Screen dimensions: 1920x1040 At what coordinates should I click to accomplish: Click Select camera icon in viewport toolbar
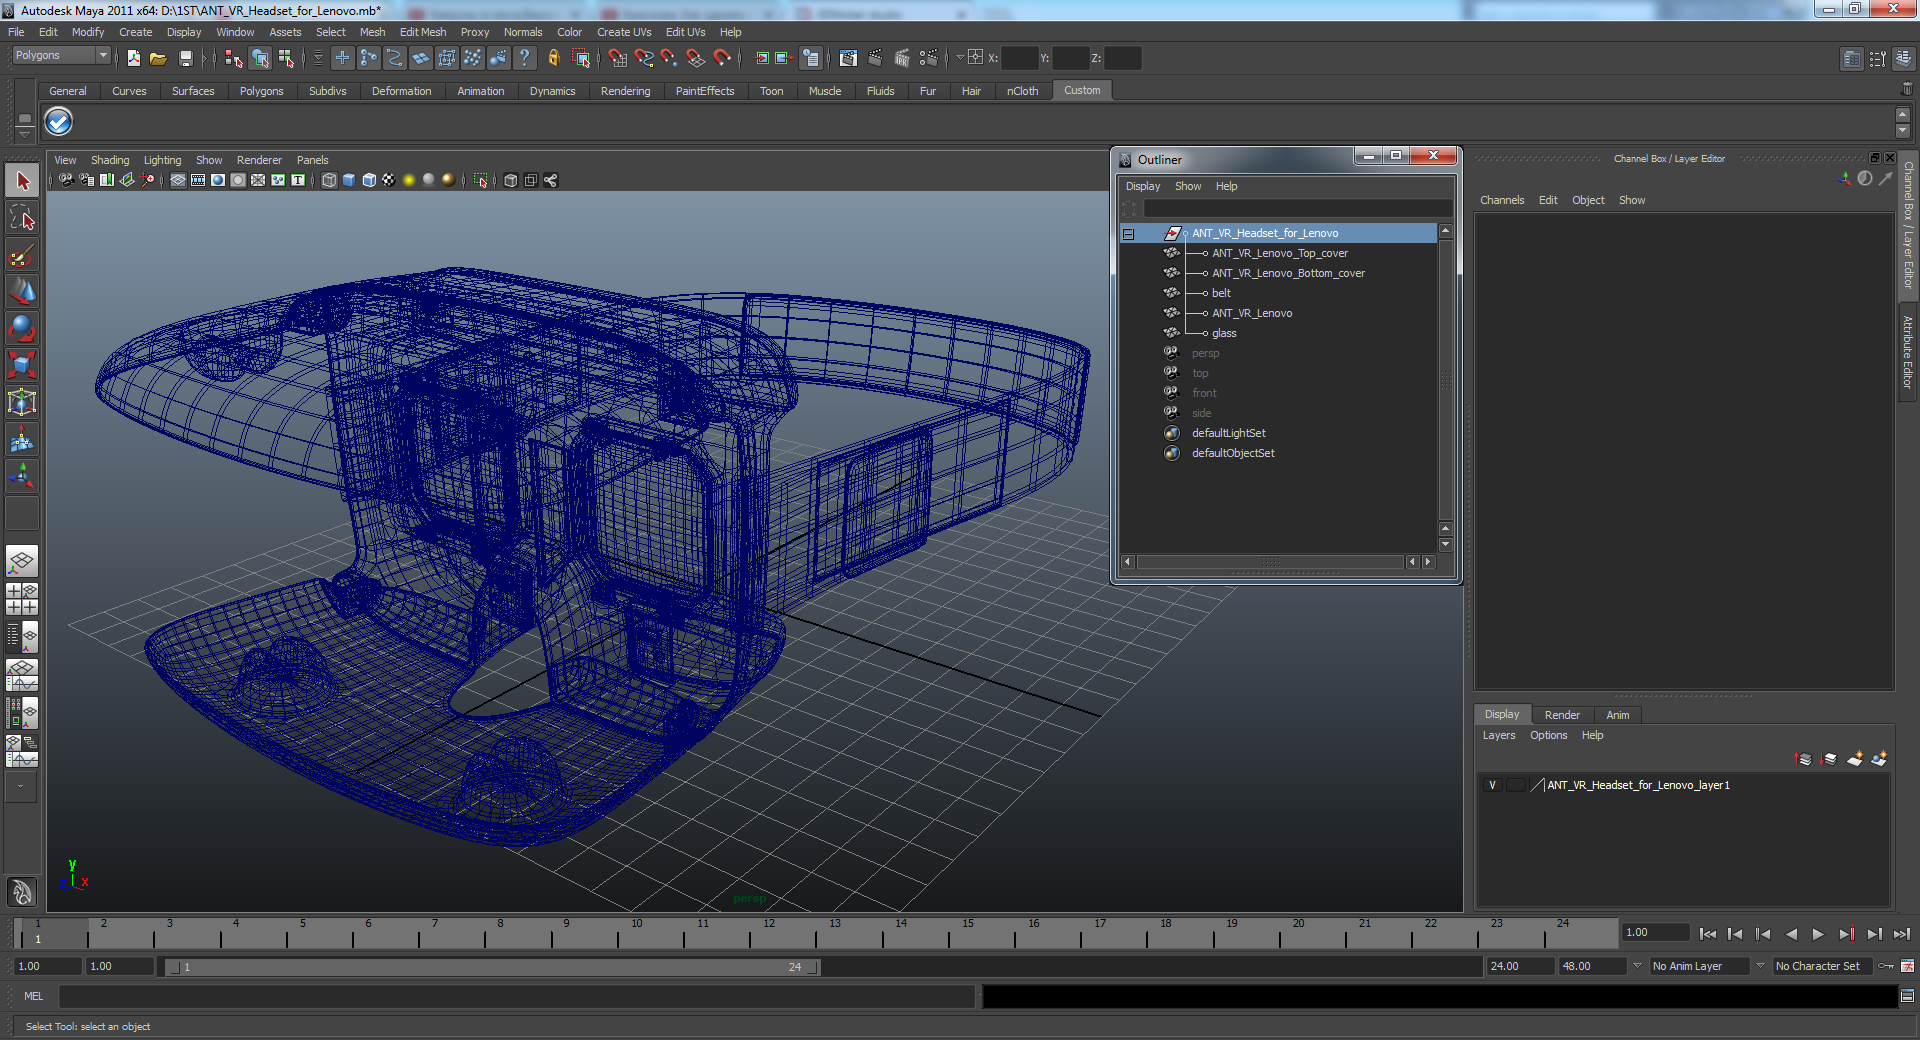[66, 180]
